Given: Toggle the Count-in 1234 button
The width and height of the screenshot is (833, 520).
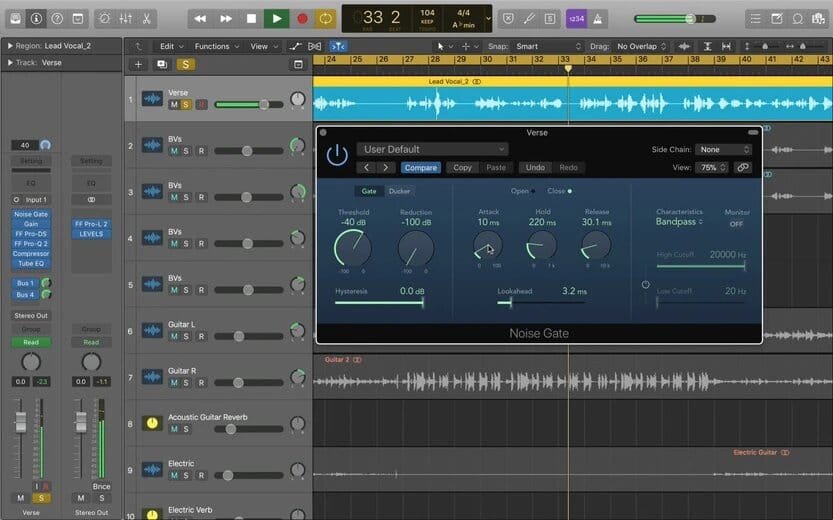Looking at the screenshot, I should click(576, 19).
